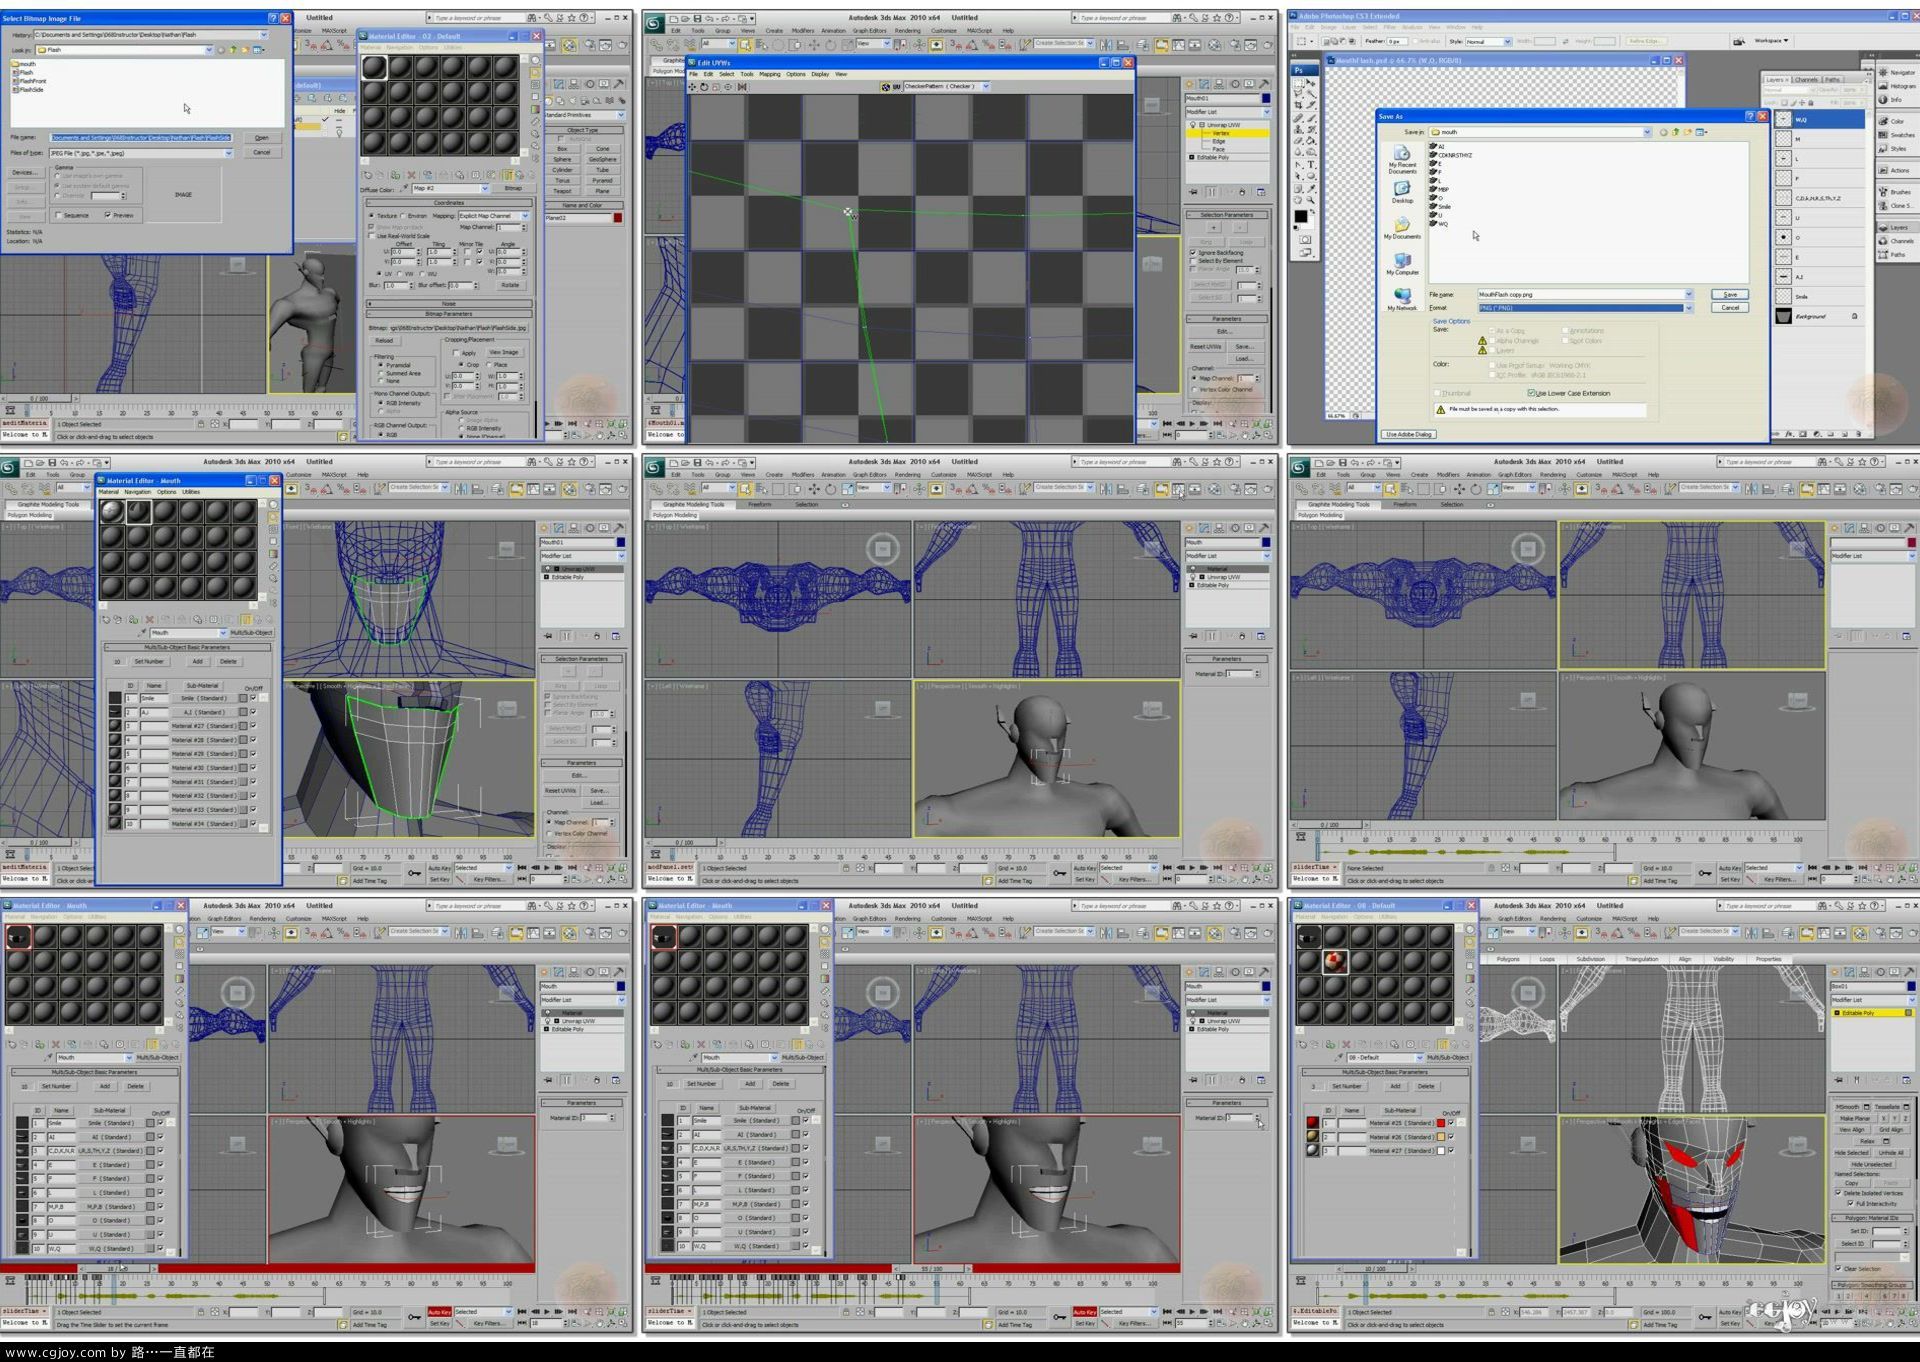Click lock icon on Photoshop Background layer
The width and height of the screenshot is (1920, 1362).
point(1855,316)
